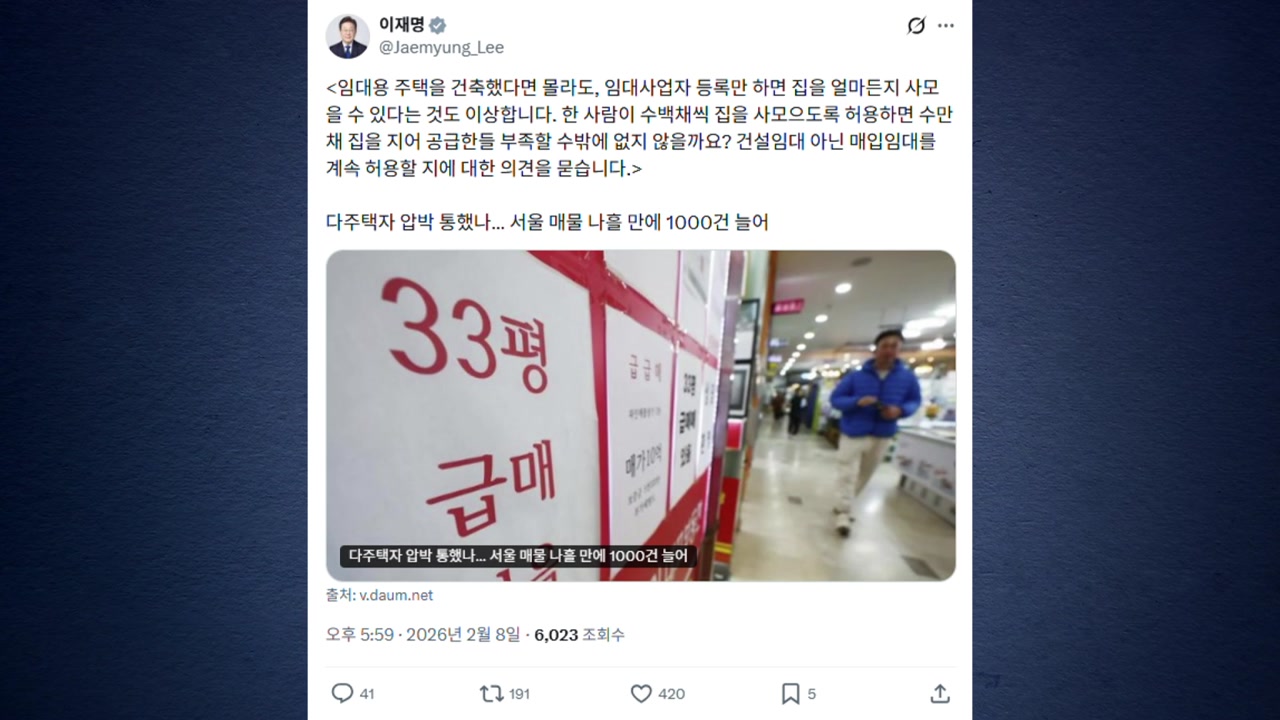
Task: Bookmark this post
Action: (x=790, y=693)
